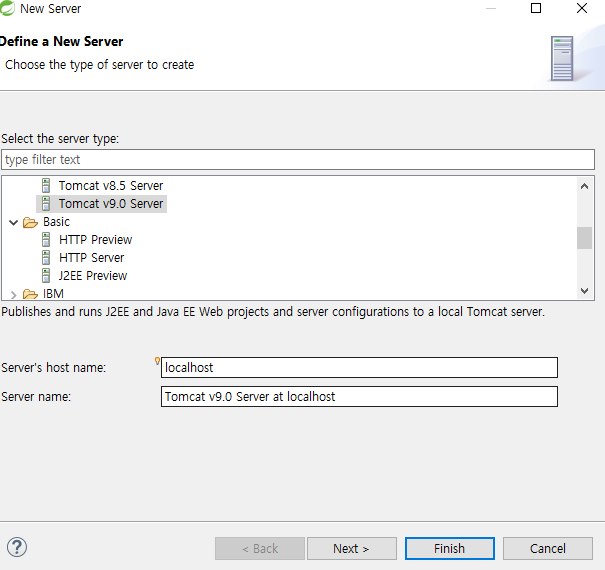This screenshot has height=570, width=605.
Task: Select HTTP Server in the list
Action: coord(91,257)
